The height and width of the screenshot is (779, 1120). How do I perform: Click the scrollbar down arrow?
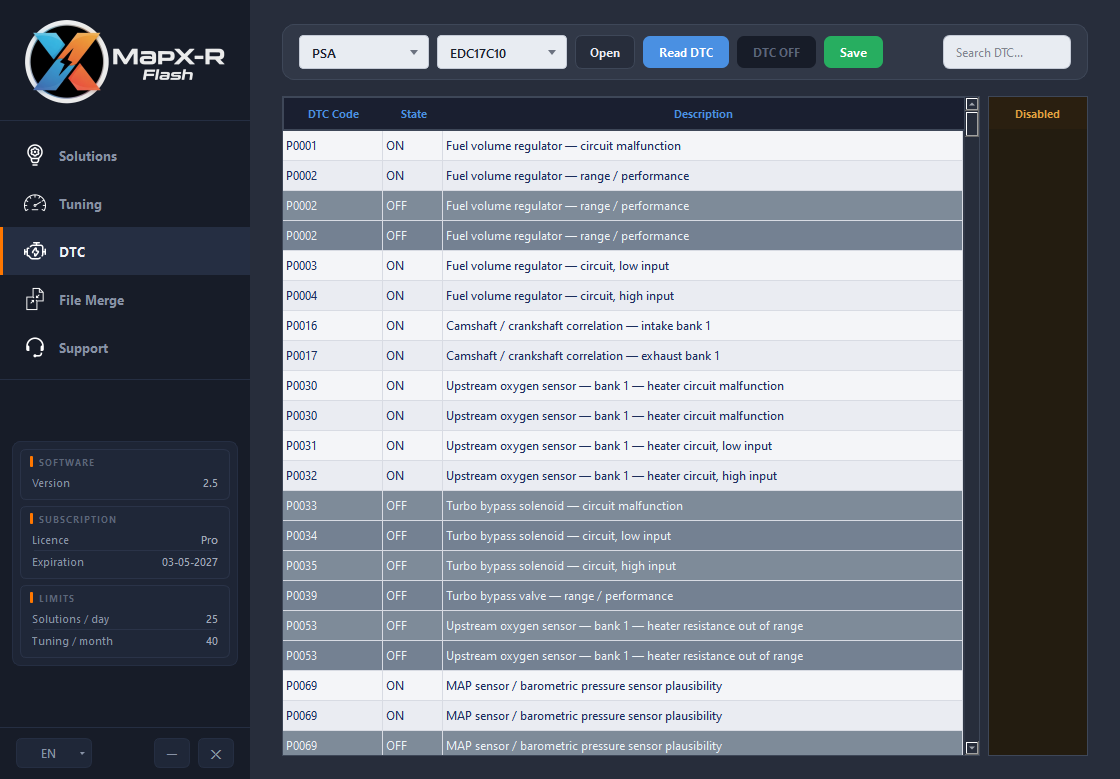click(971, 748)
